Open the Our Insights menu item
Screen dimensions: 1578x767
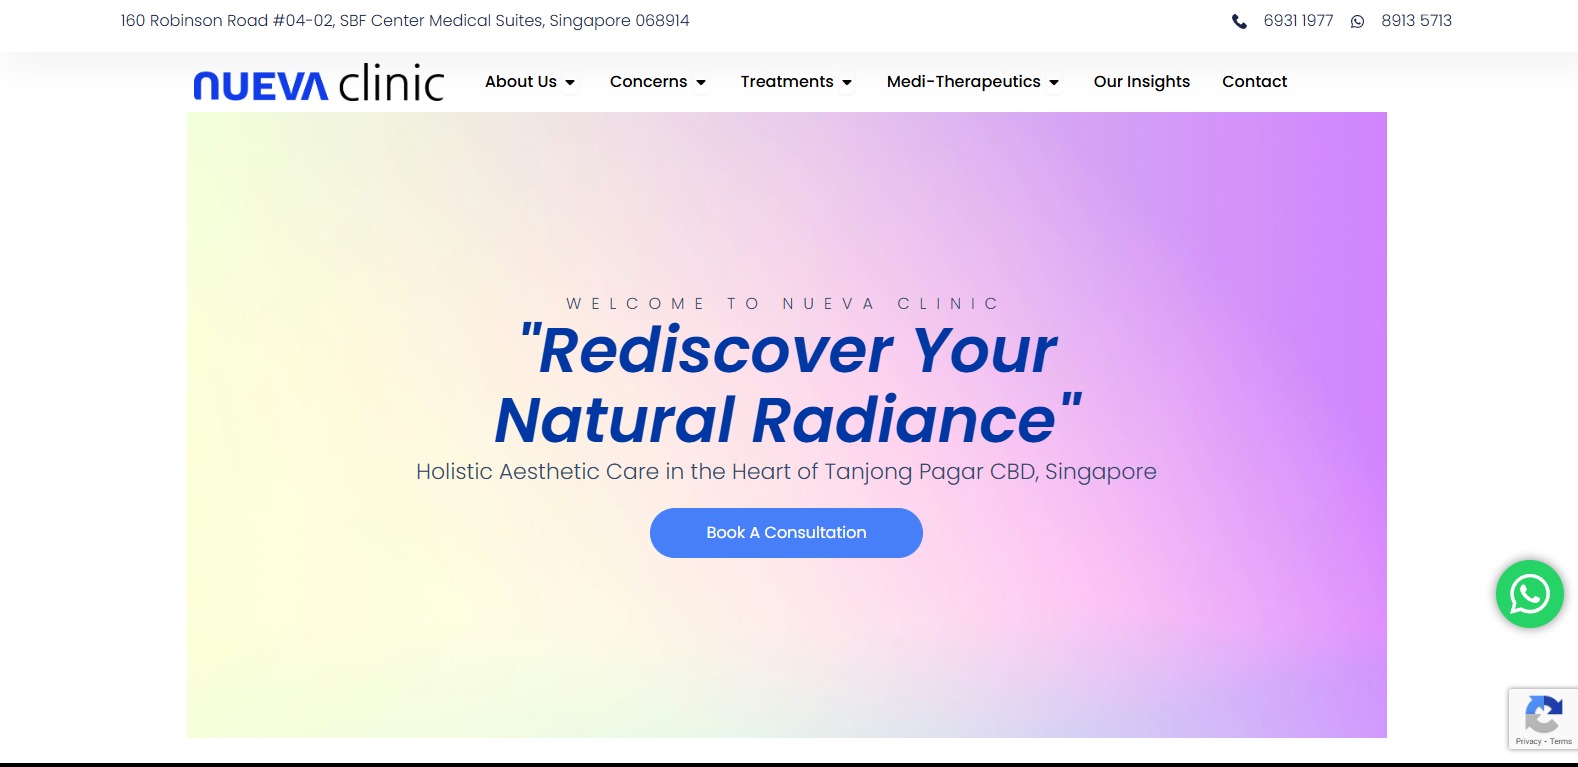point(1141,82)
